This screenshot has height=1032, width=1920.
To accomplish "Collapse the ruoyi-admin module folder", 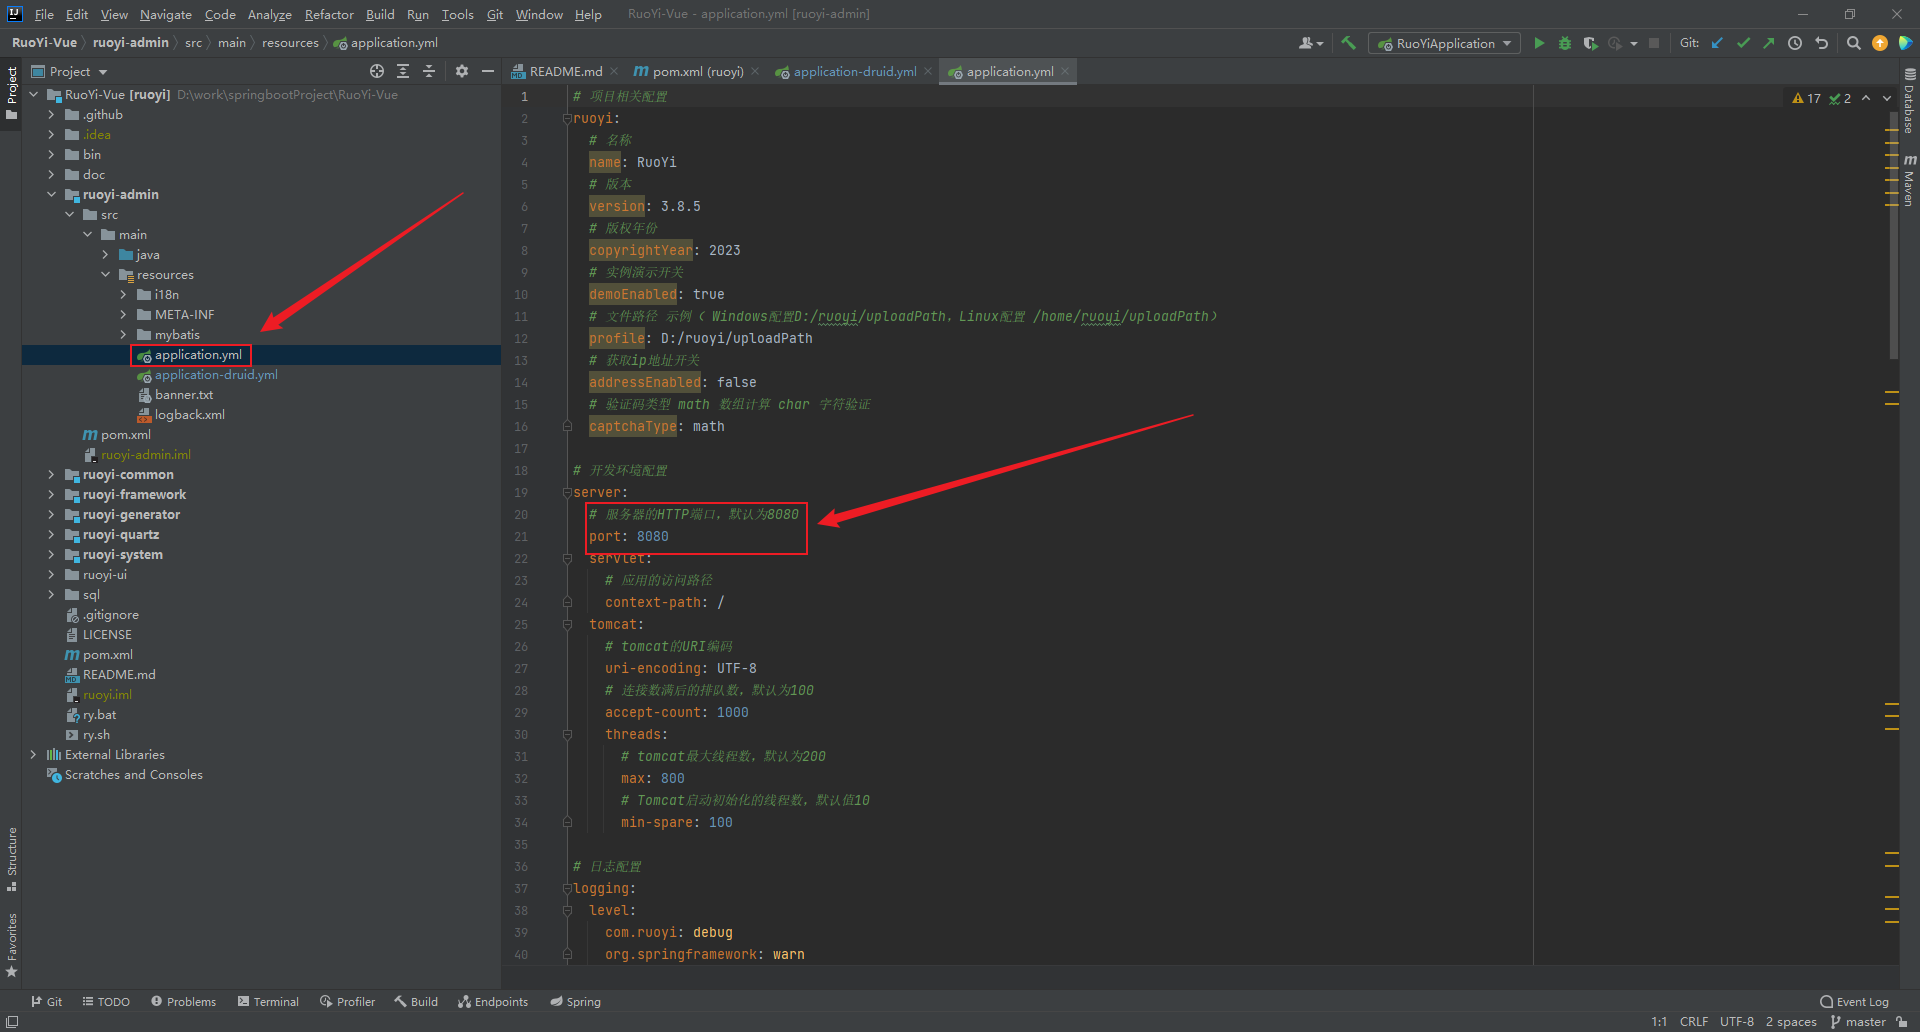I will tap(51, 194).
